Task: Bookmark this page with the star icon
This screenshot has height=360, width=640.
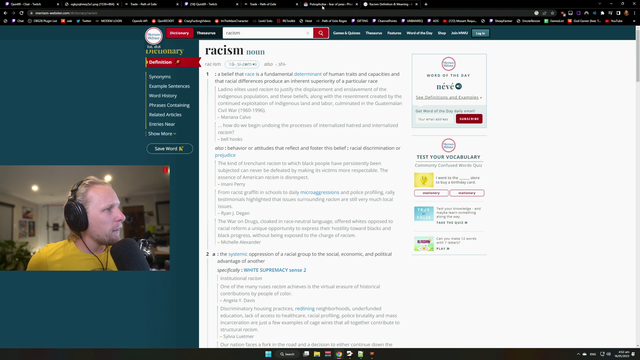Action: (553, 13)
